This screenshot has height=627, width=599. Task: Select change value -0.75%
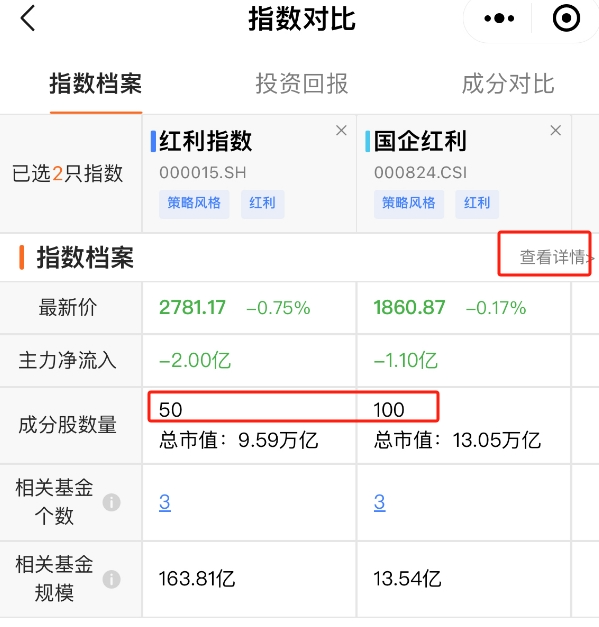[278, 308]
